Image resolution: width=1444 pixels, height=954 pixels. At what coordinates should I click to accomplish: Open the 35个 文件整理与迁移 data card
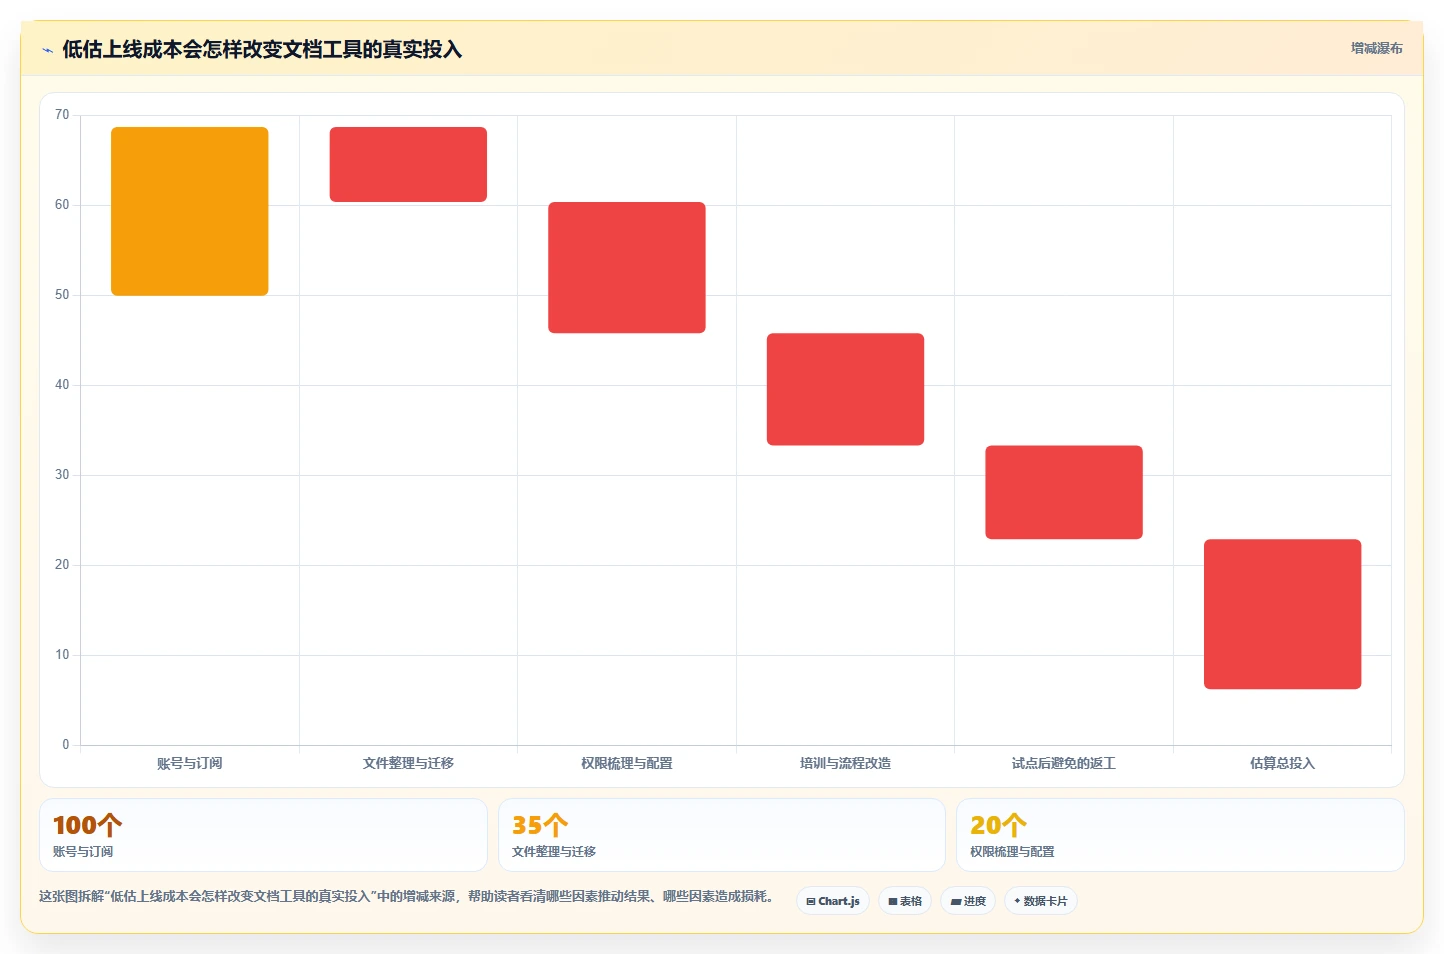pyautogui.click(x=722, y=835)
